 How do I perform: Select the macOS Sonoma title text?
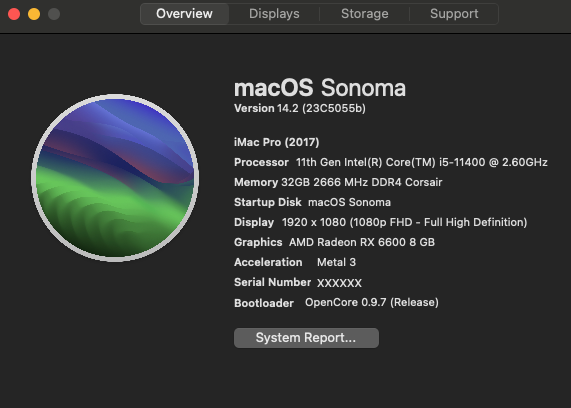(x=320, y=88)
